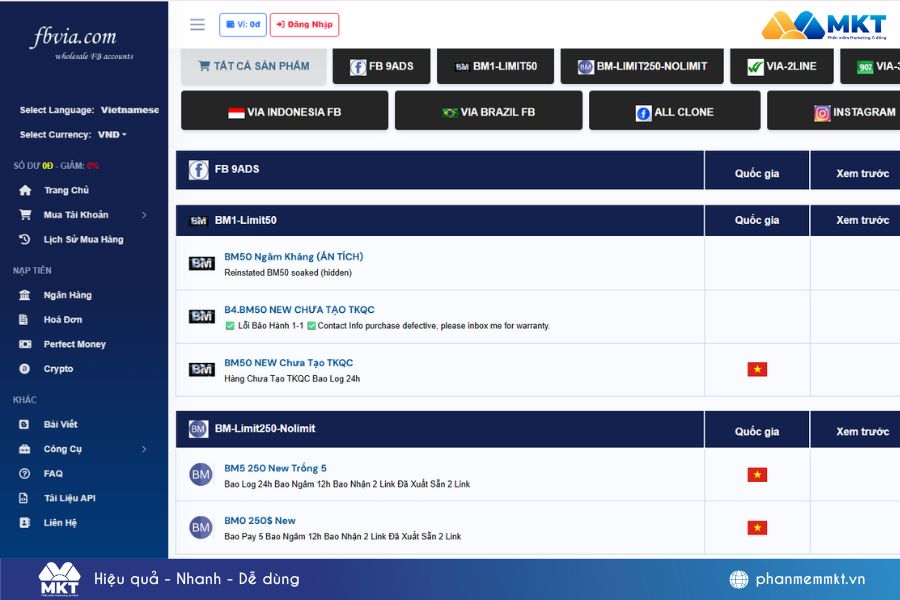The height and width of the screenshot is (600, 900).
Task: Click the FAQ question mark icon
Action: click(25, 474)
